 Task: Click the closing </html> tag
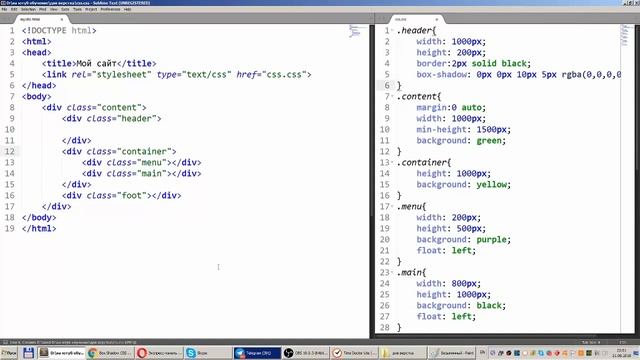[39, 229]
